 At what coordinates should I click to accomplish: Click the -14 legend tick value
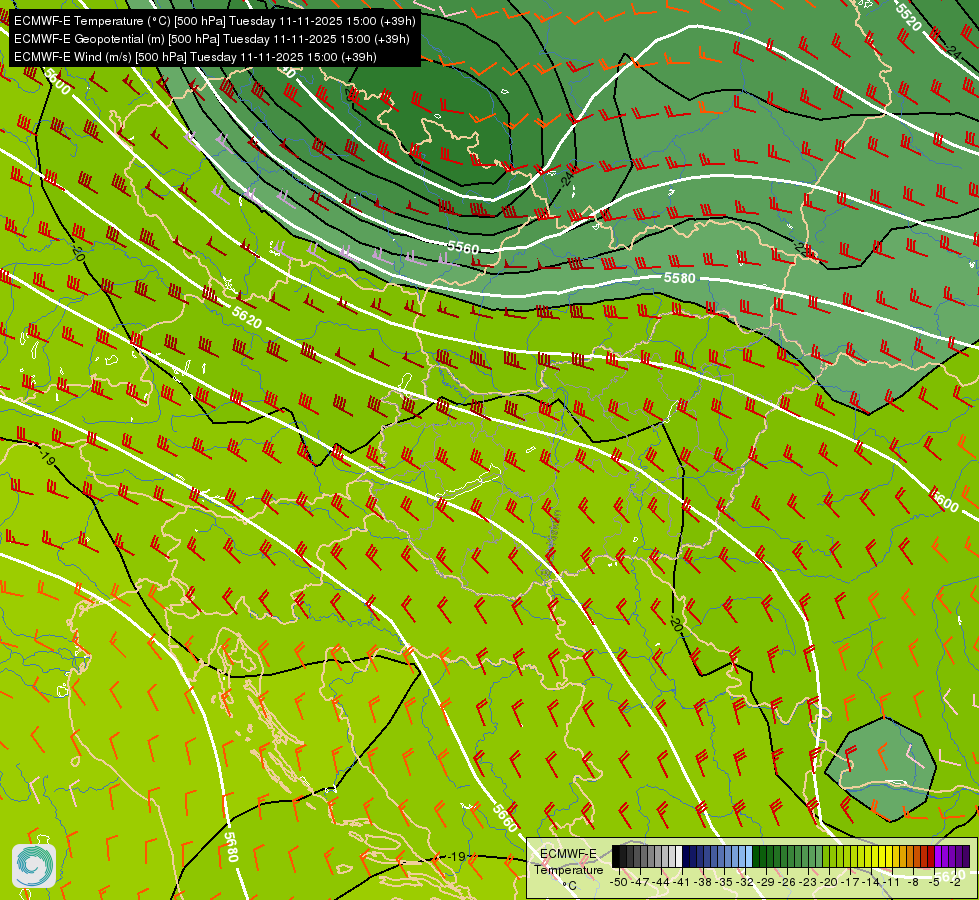(871, 882)
